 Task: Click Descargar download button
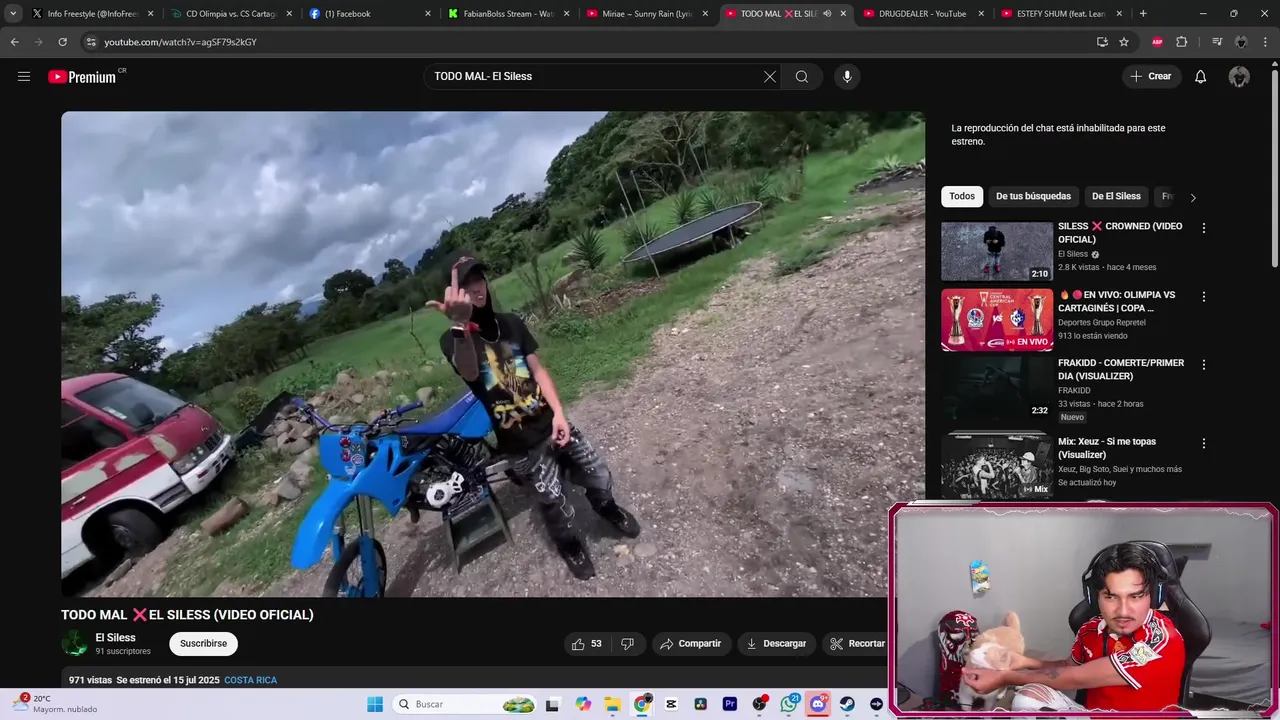point(777,644)
